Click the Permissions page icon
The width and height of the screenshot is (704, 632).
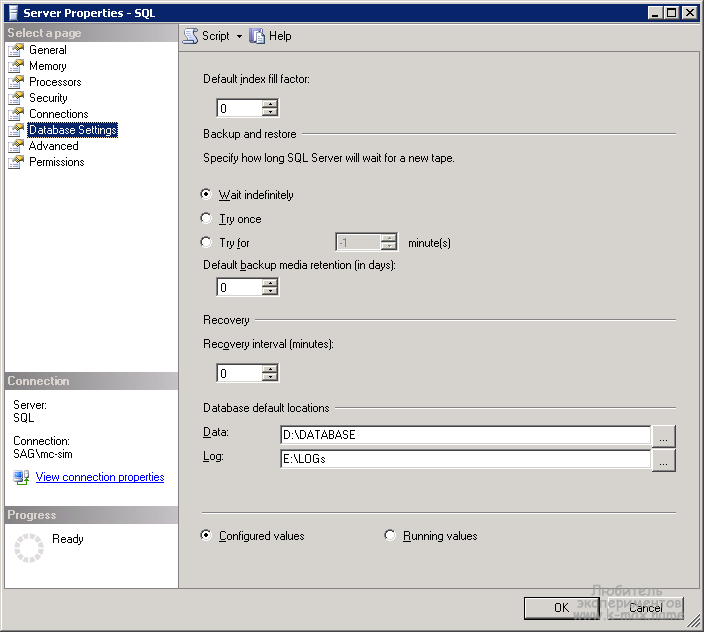[16, 162]
